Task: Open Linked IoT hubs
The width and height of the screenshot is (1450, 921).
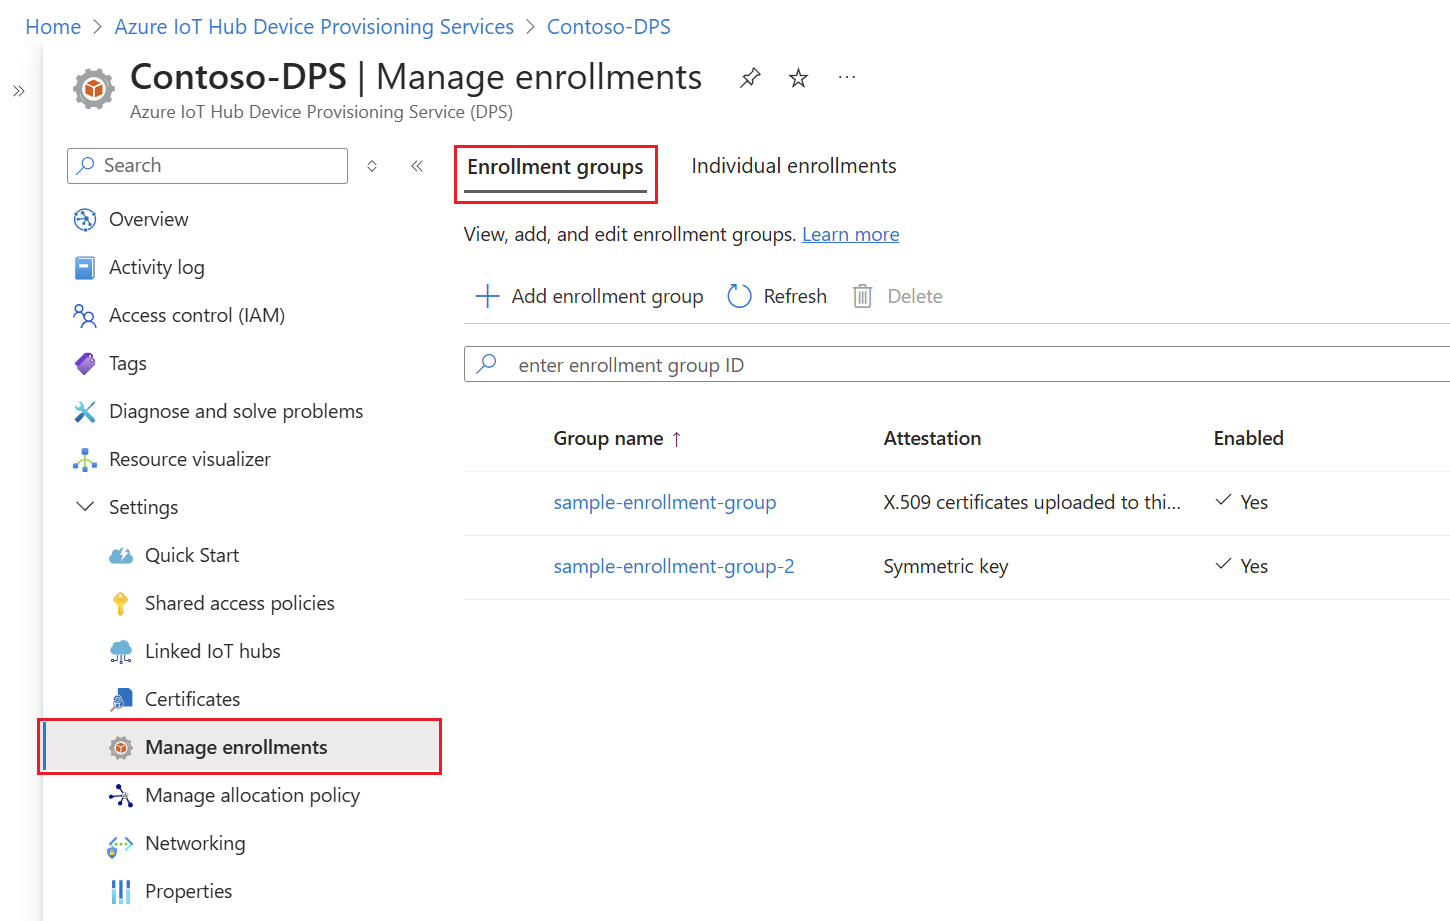Action: pyautogui.click(x=210, y=651)
